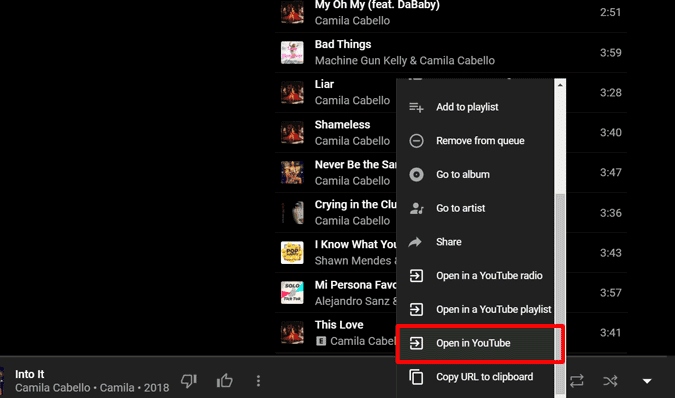This screenshot has height=398, width=675.
Task: Click the context menu scrollbar thumb
Action: [x=560, y=293]
